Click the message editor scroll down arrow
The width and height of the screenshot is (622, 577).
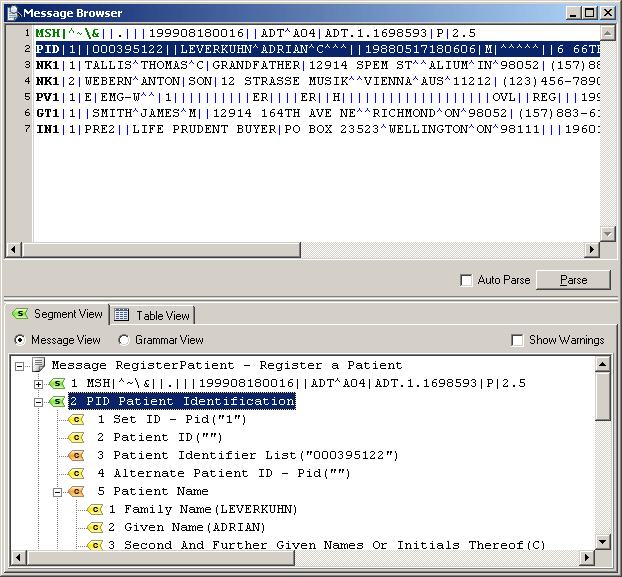coord(608,234)
